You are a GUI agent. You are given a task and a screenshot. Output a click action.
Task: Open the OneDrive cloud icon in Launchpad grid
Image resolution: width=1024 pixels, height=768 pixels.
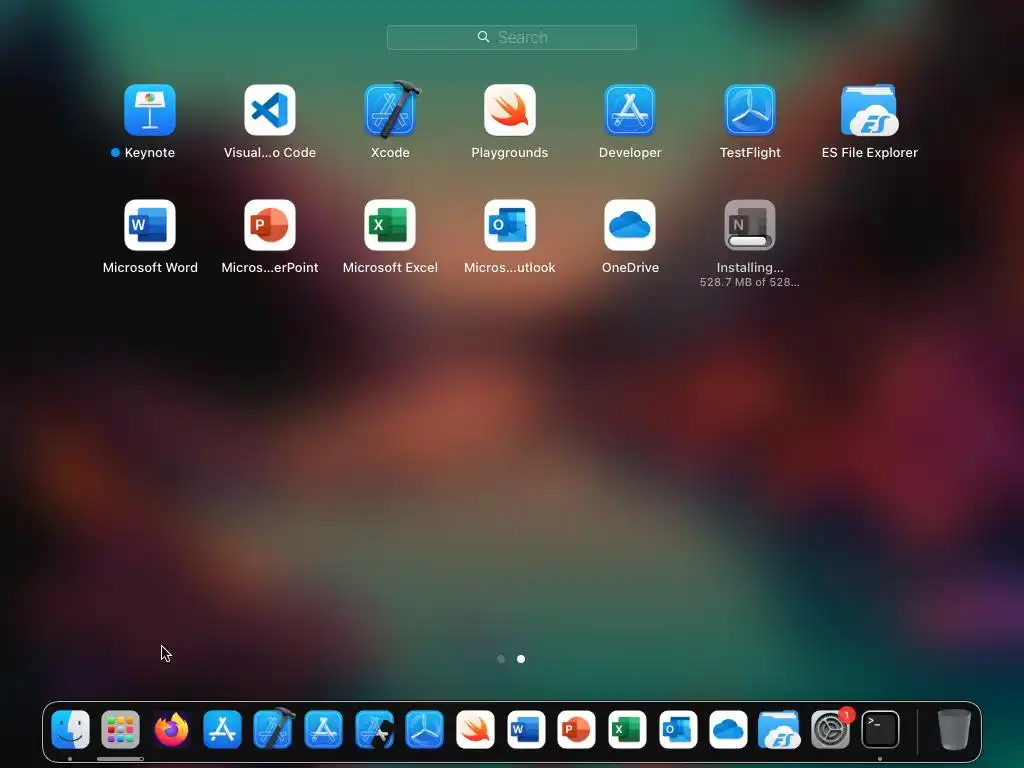tap(630, 225)
